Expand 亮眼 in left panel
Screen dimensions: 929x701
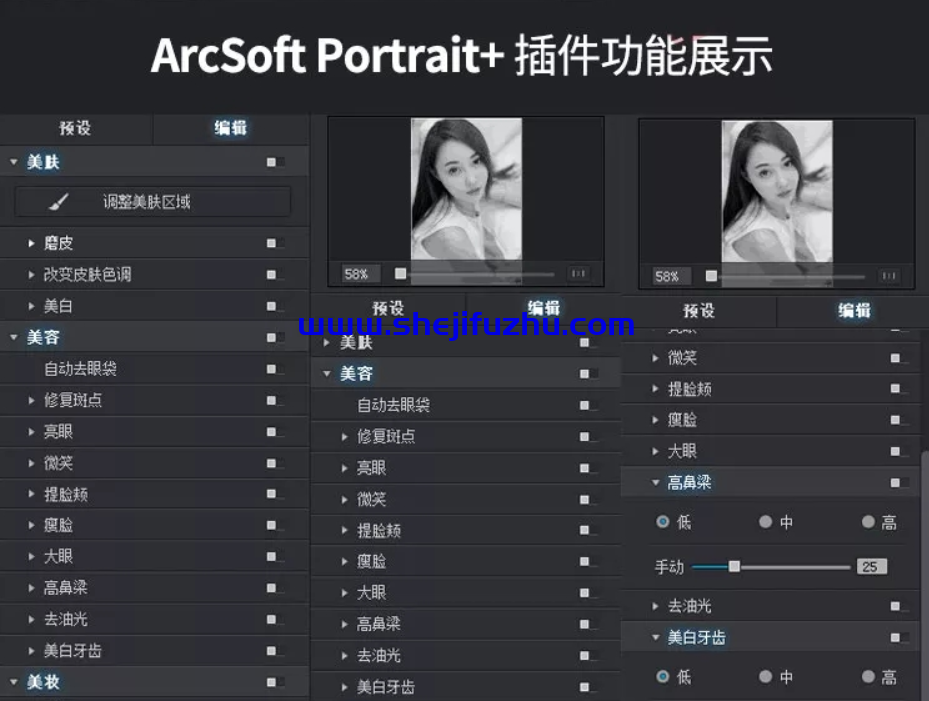(x=31, y=431)
